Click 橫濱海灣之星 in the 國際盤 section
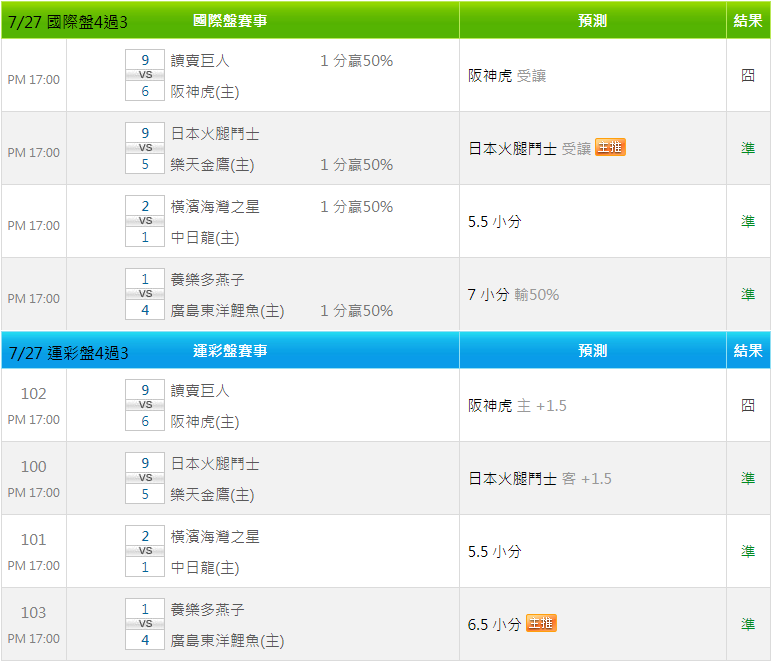Viewport: 771px width, 662px height. click(215, 207)
